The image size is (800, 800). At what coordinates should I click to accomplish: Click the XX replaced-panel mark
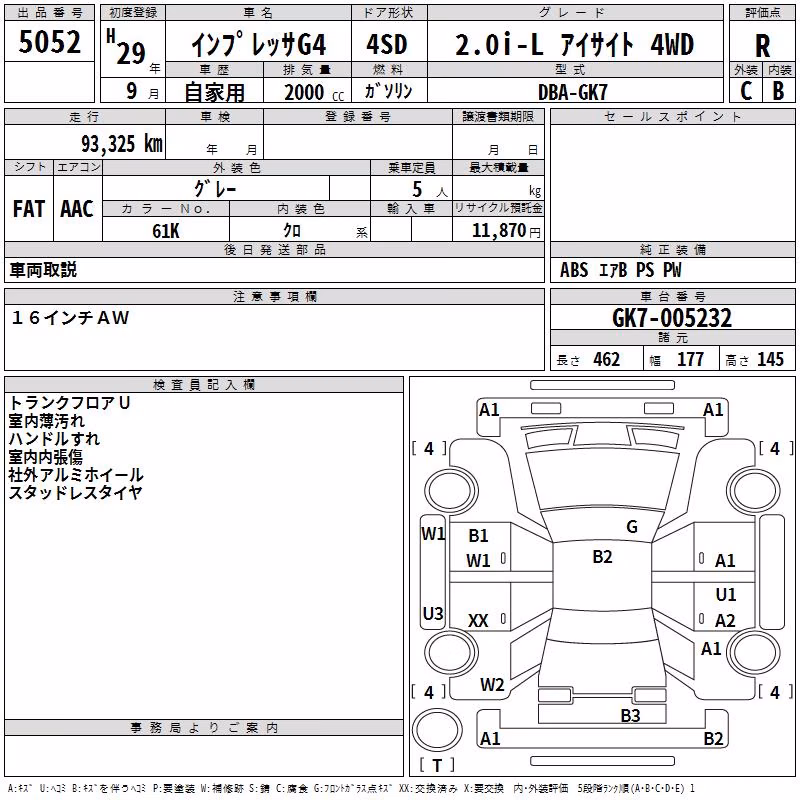[x=478, y=621]
